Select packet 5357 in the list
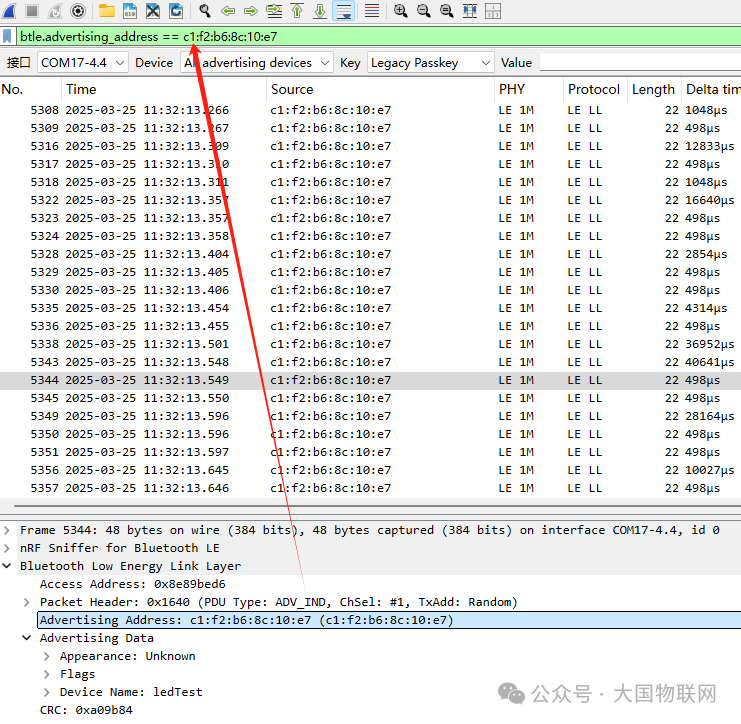 [x=370, y=488]
